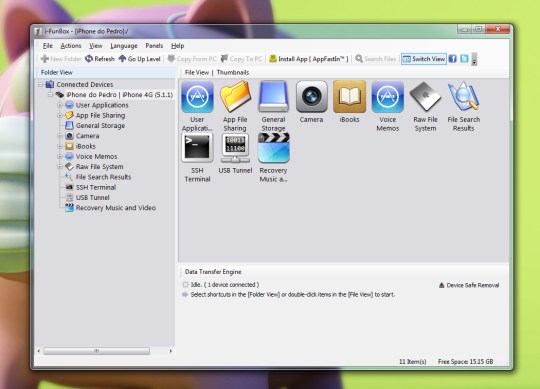Expand the Voice Memos tree node
This screenshot has width=540, height=389.
click(60, 156)
